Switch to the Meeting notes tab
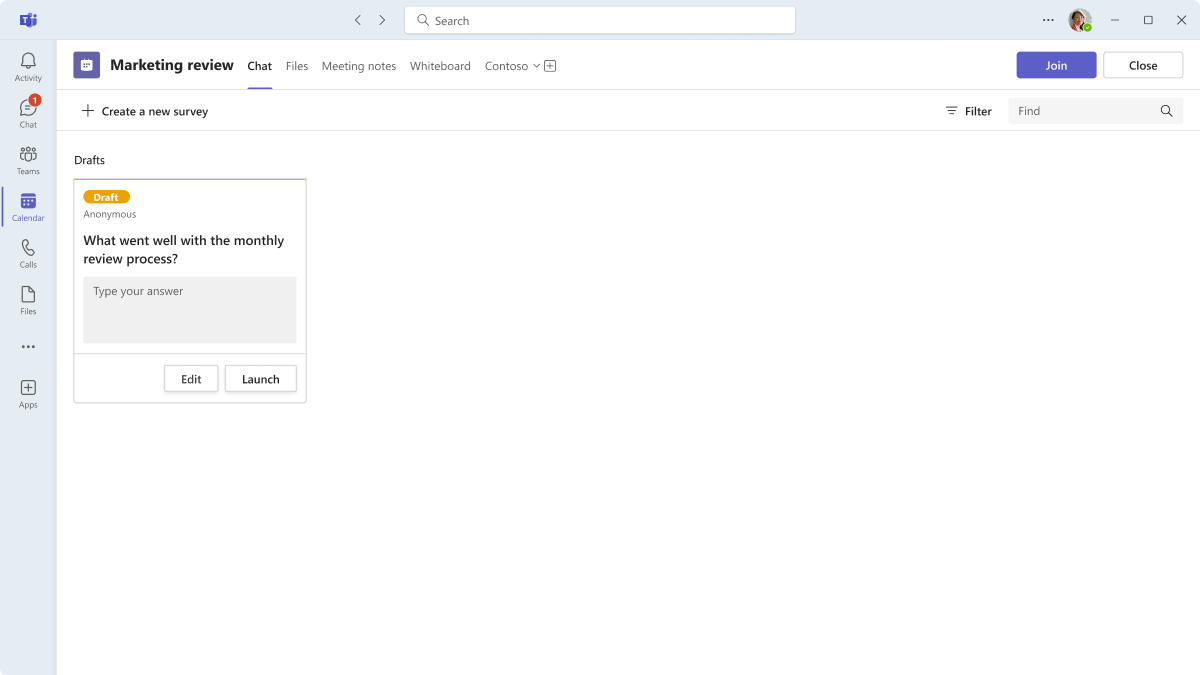The image size is (1200, 675). coord(358,66)
